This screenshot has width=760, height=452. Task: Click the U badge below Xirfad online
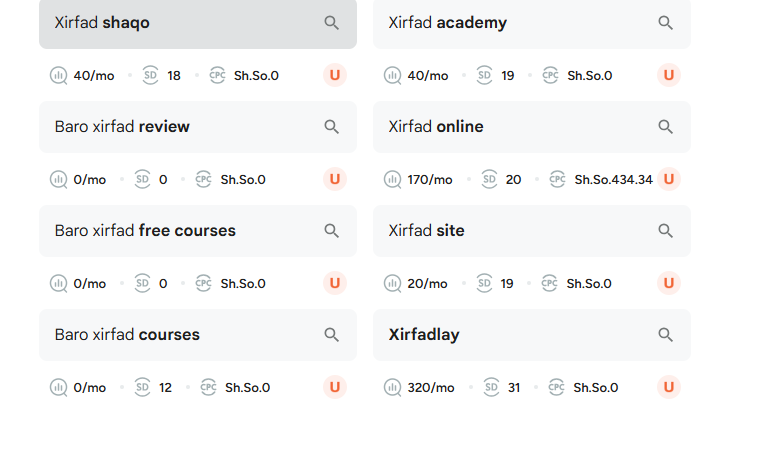pyautogui.click(x=669, y=179)
